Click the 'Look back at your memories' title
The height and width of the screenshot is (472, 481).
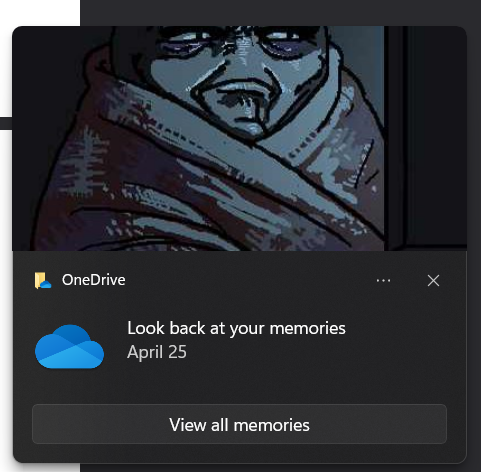click(x=236, y=328)
